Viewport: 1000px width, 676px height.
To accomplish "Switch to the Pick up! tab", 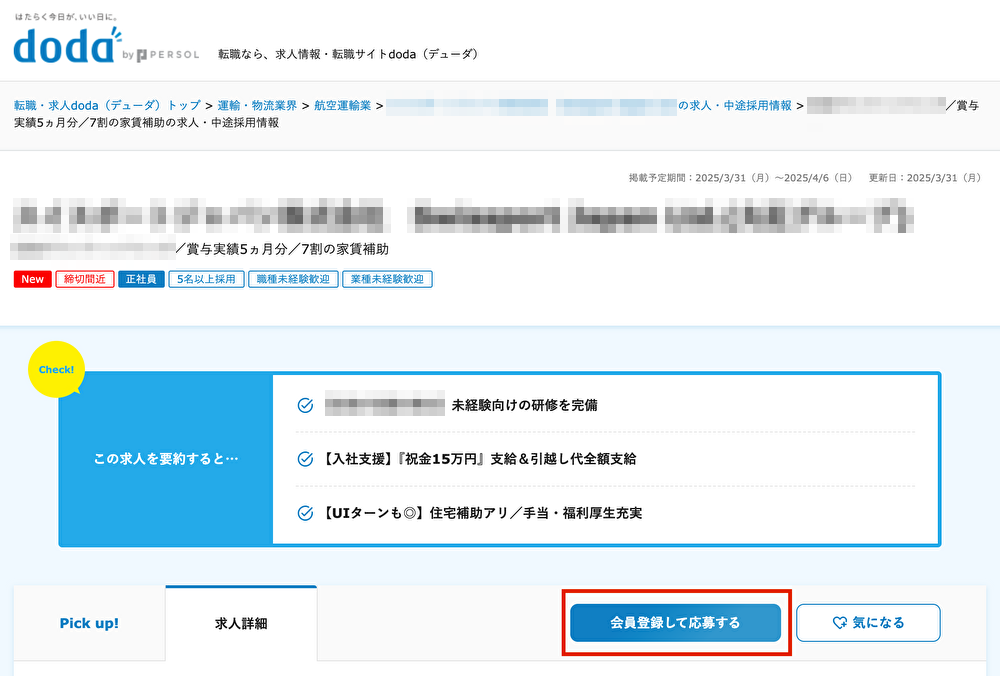I will click(89, 623).
